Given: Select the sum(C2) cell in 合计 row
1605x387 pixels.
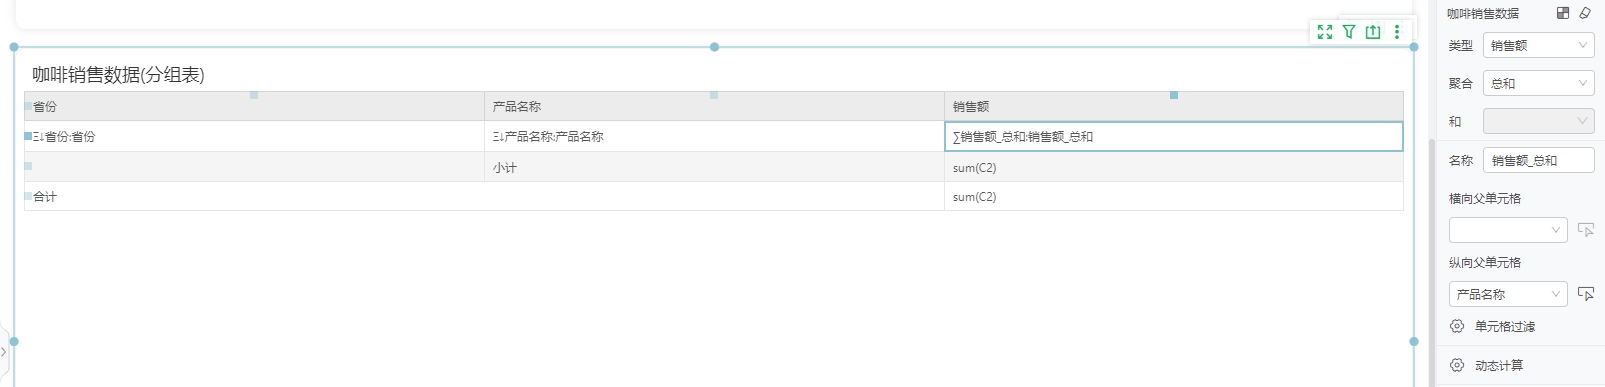Looking at the screenshot, I should point(1174,196).
